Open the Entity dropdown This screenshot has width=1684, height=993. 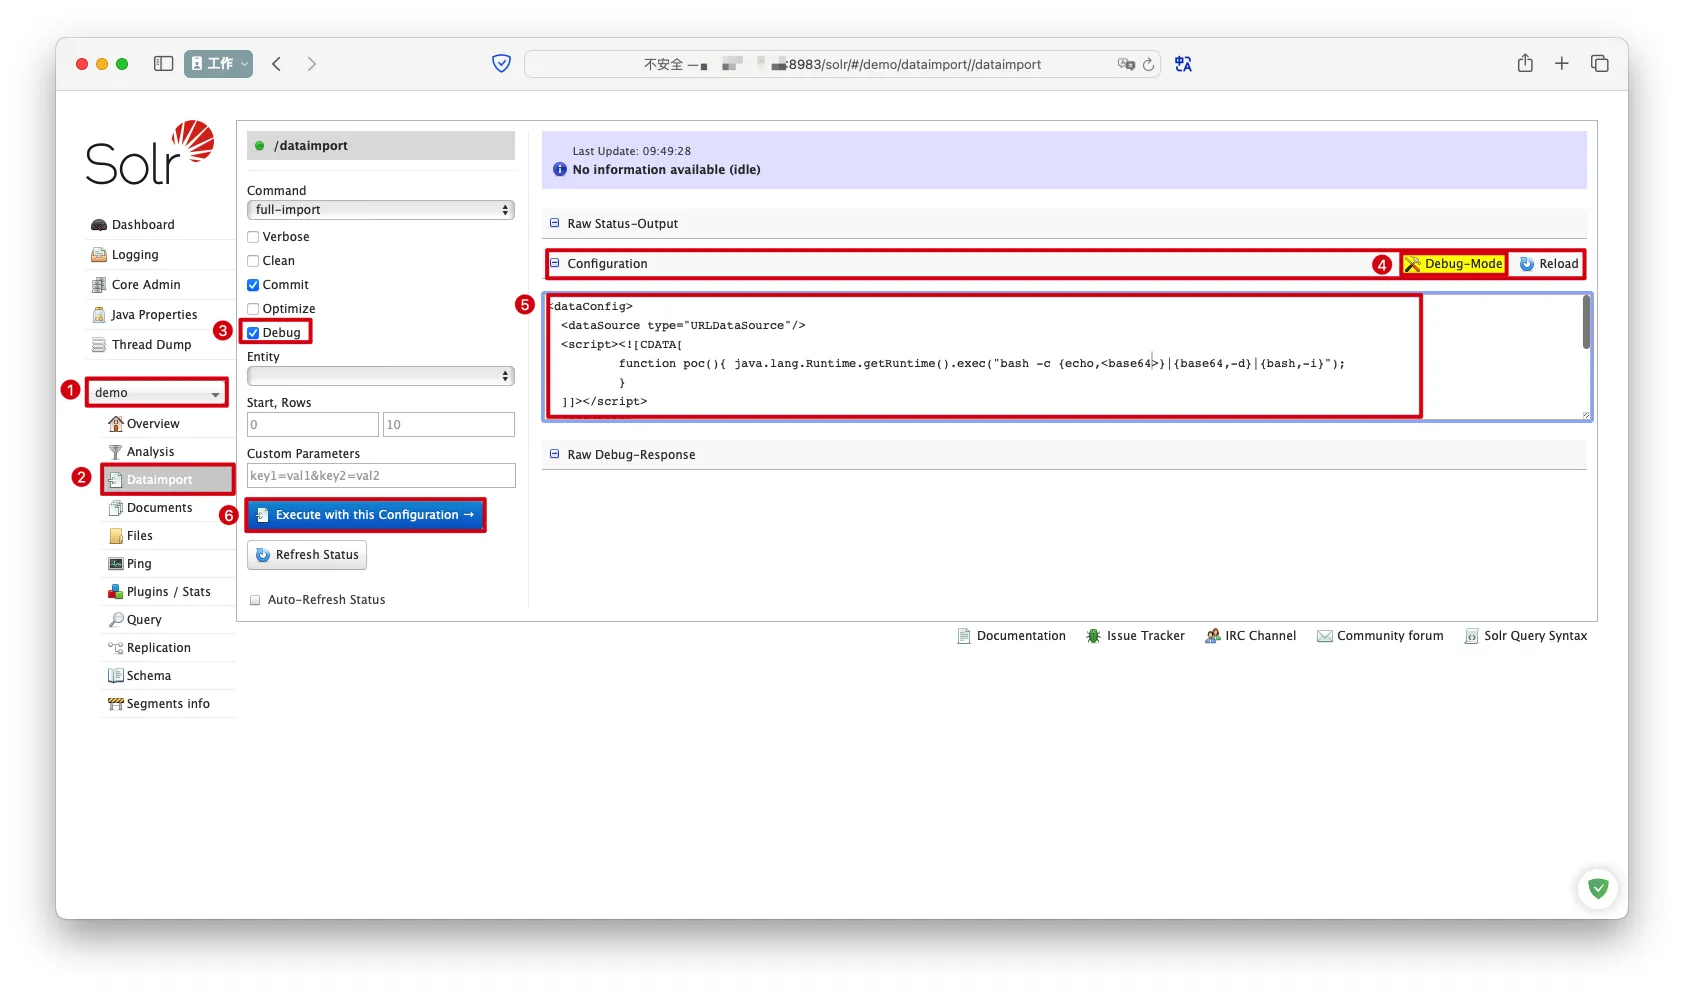(381, 376)
